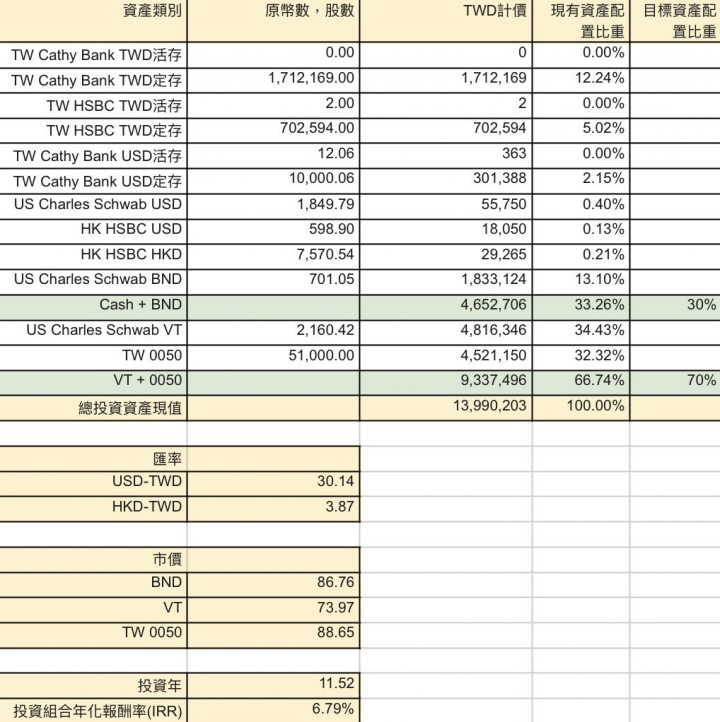The height and width of the screenshot is (722, 720).
Task: Select the 702,594.00 amount cell
Action: [273, 131]
